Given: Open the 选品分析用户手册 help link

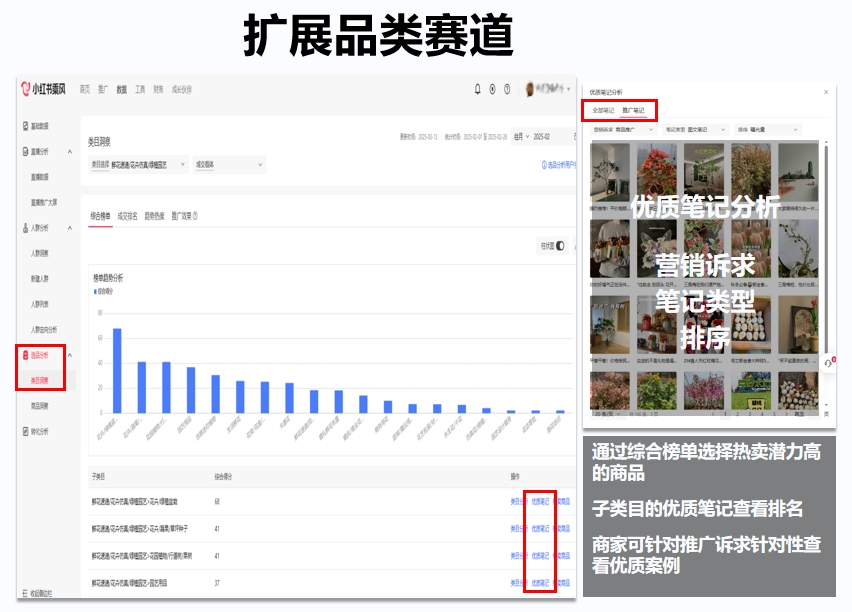Looking at the screenshot, I should pyautogui.click(x=558, y=163).
